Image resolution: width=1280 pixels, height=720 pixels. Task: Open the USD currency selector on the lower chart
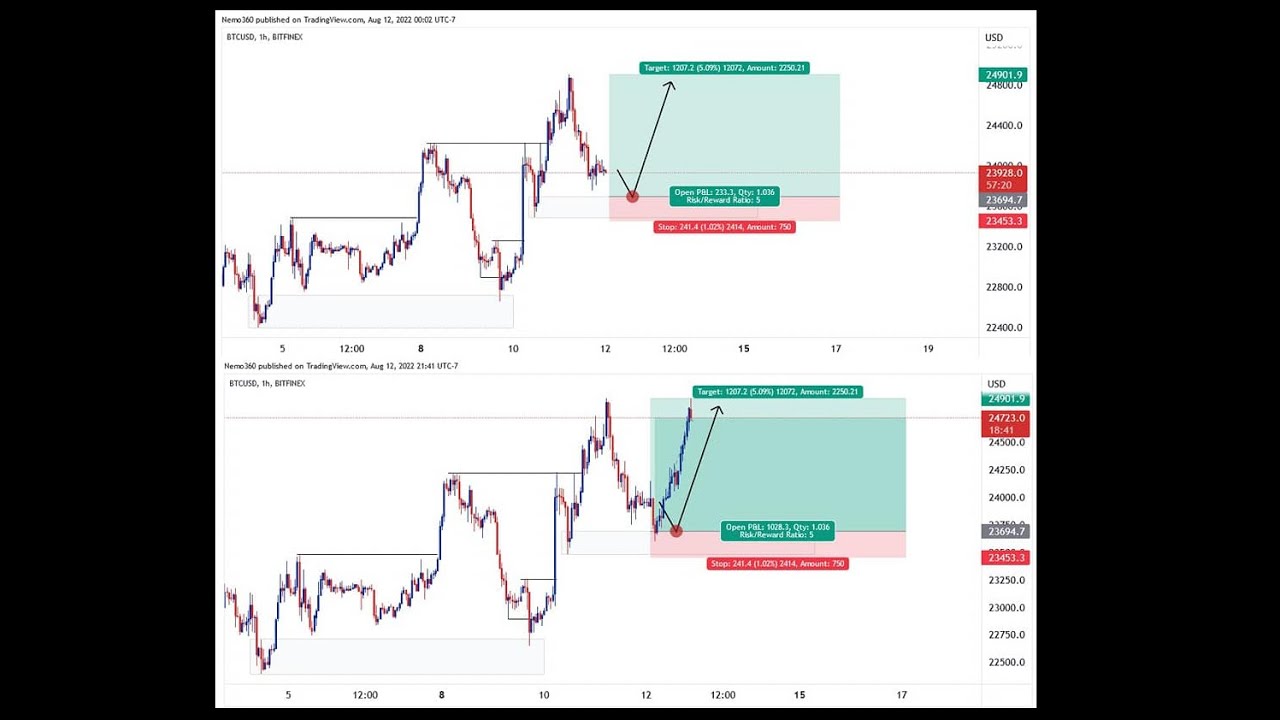(x=996, y=384)
